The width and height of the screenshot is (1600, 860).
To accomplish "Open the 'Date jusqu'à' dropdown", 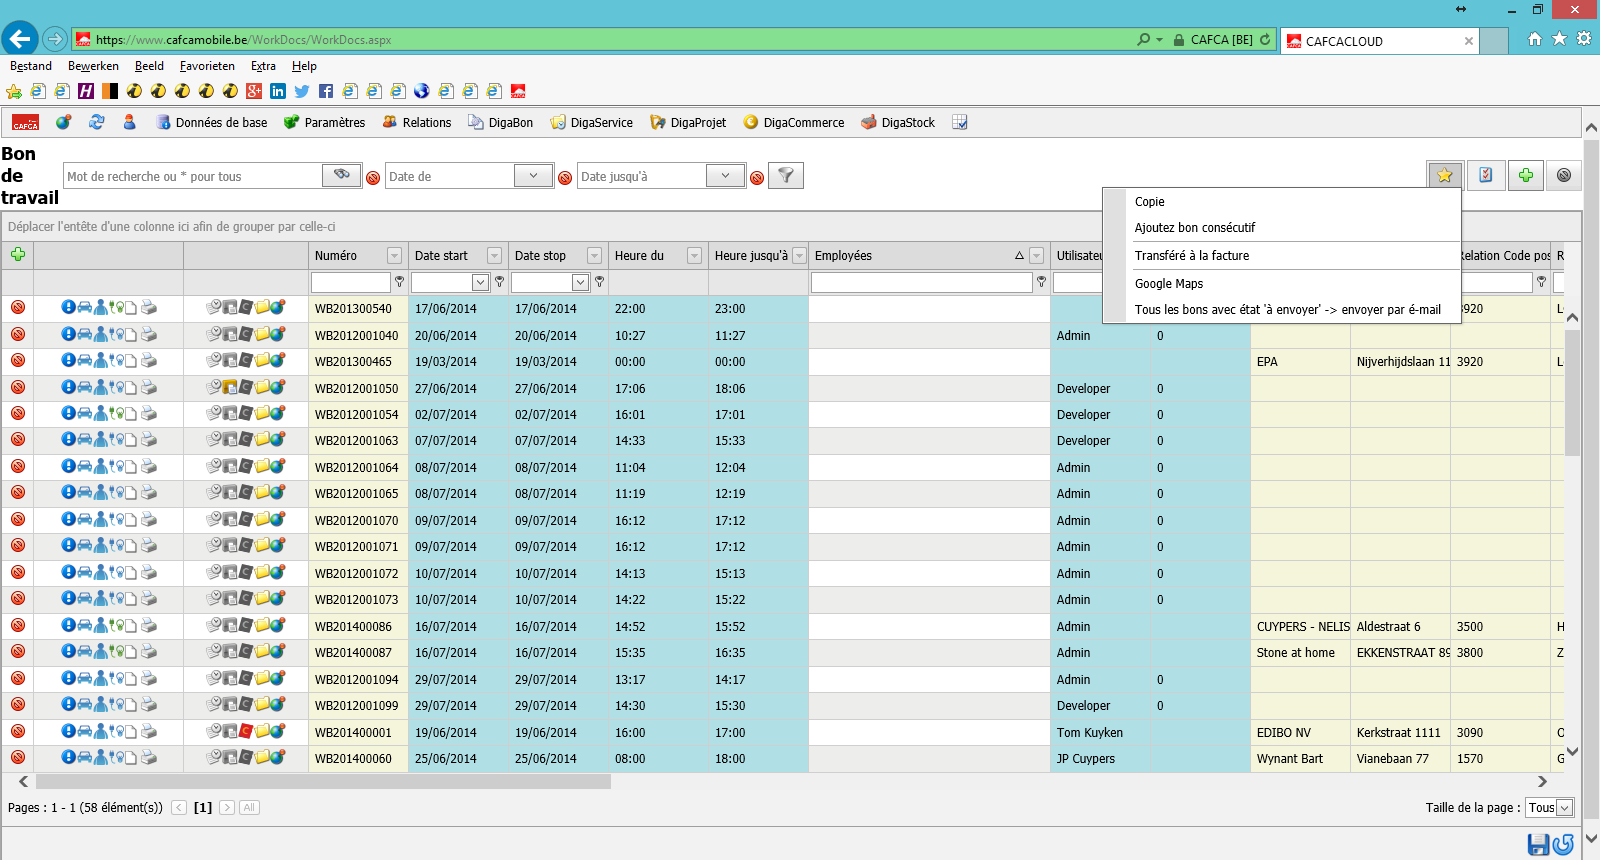I will [725, 176].
